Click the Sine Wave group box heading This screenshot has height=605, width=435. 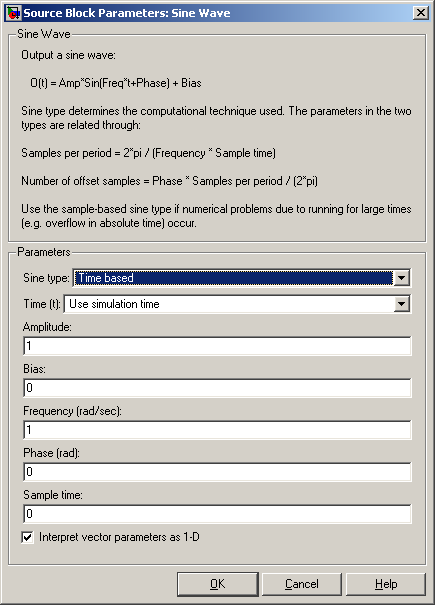point(44,34)
